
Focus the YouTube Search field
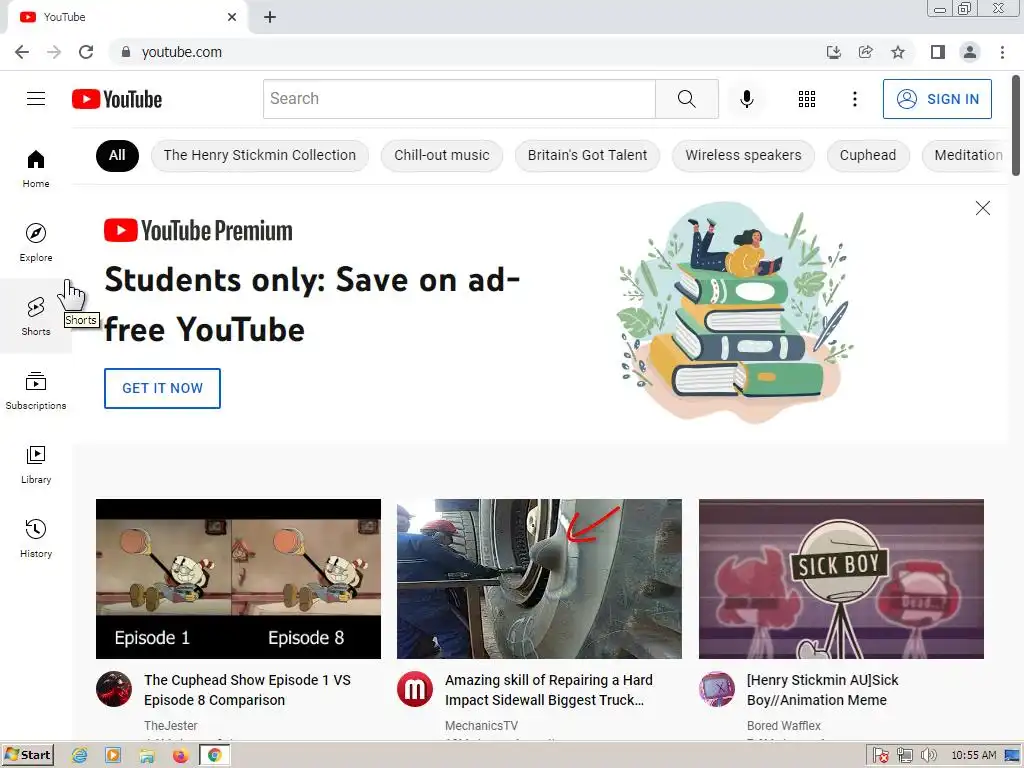click(459, 99)
